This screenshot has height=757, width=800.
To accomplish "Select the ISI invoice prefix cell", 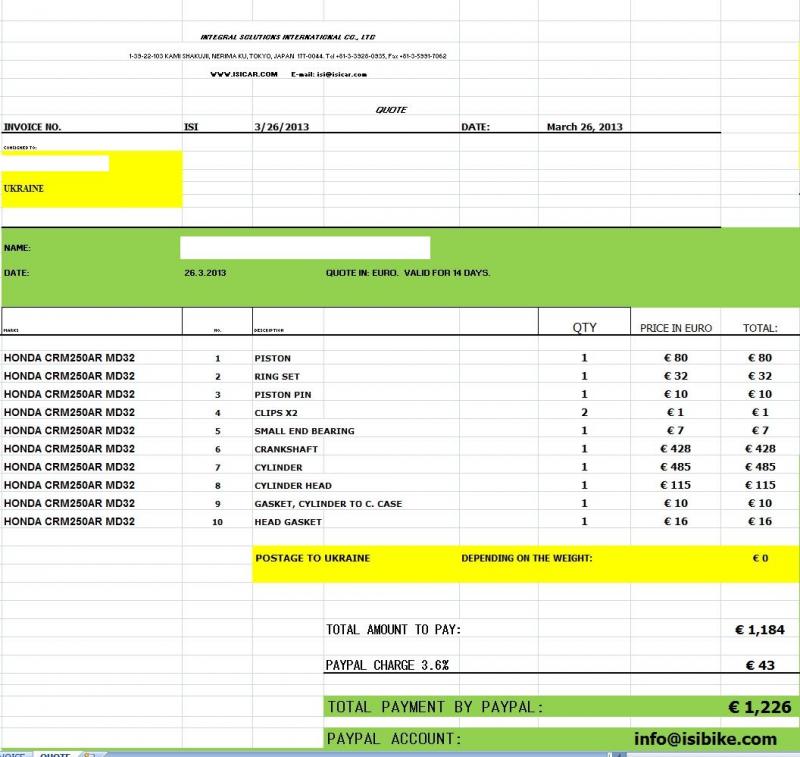I will coord(191,127).
